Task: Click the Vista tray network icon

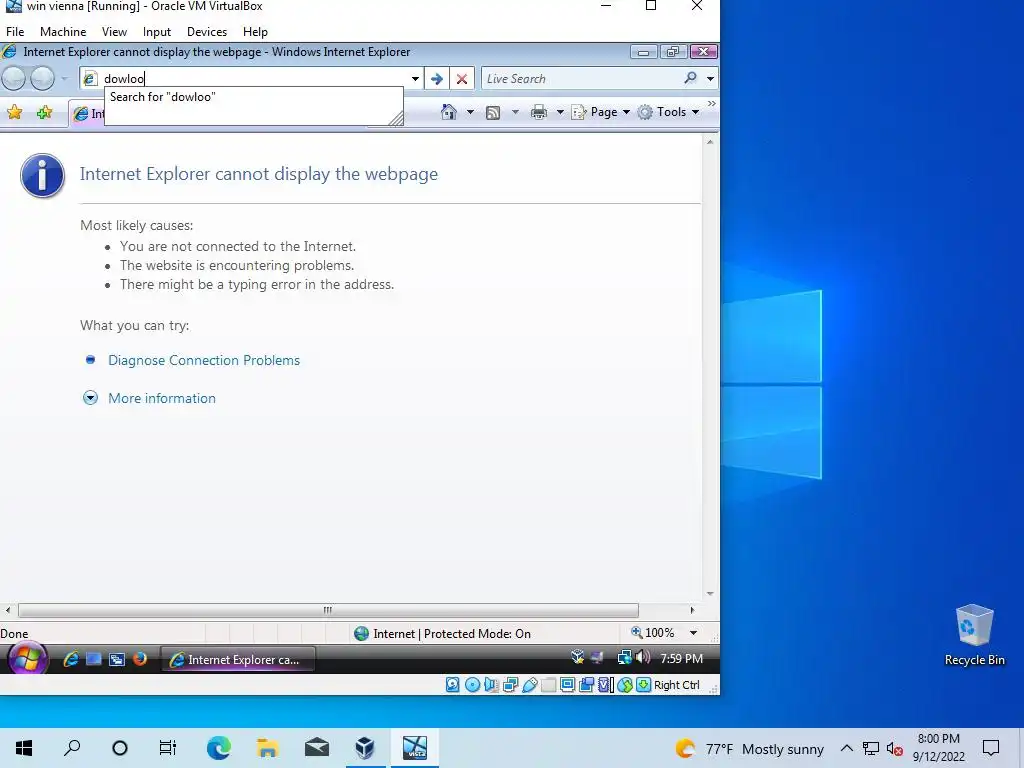Action: coord(625,658)
